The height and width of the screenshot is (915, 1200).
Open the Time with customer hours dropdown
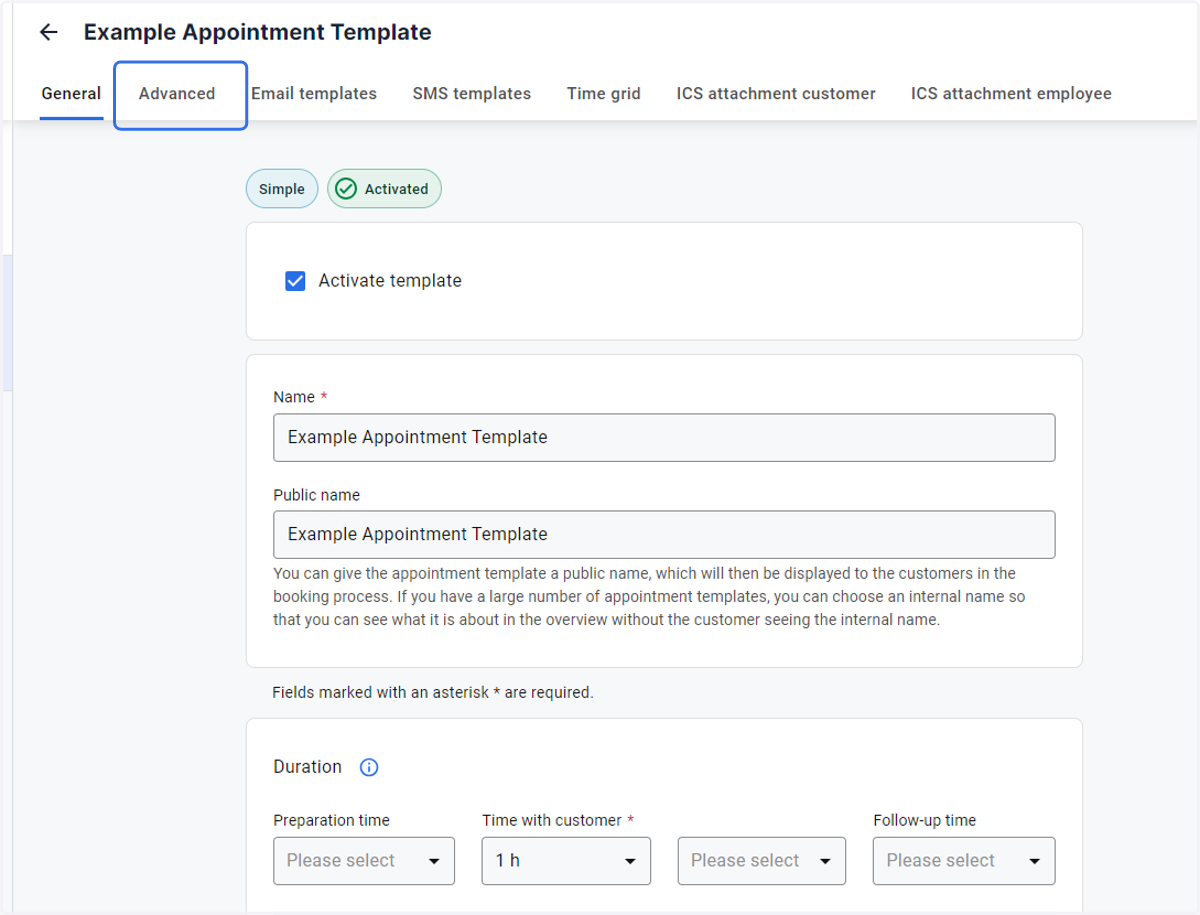[566, 861]
